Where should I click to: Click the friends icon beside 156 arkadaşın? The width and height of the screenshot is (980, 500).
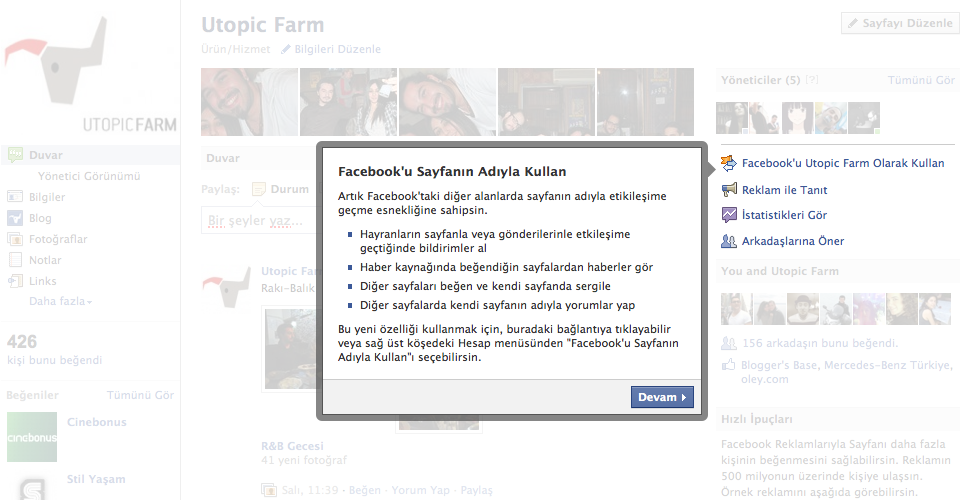[729, 343]
